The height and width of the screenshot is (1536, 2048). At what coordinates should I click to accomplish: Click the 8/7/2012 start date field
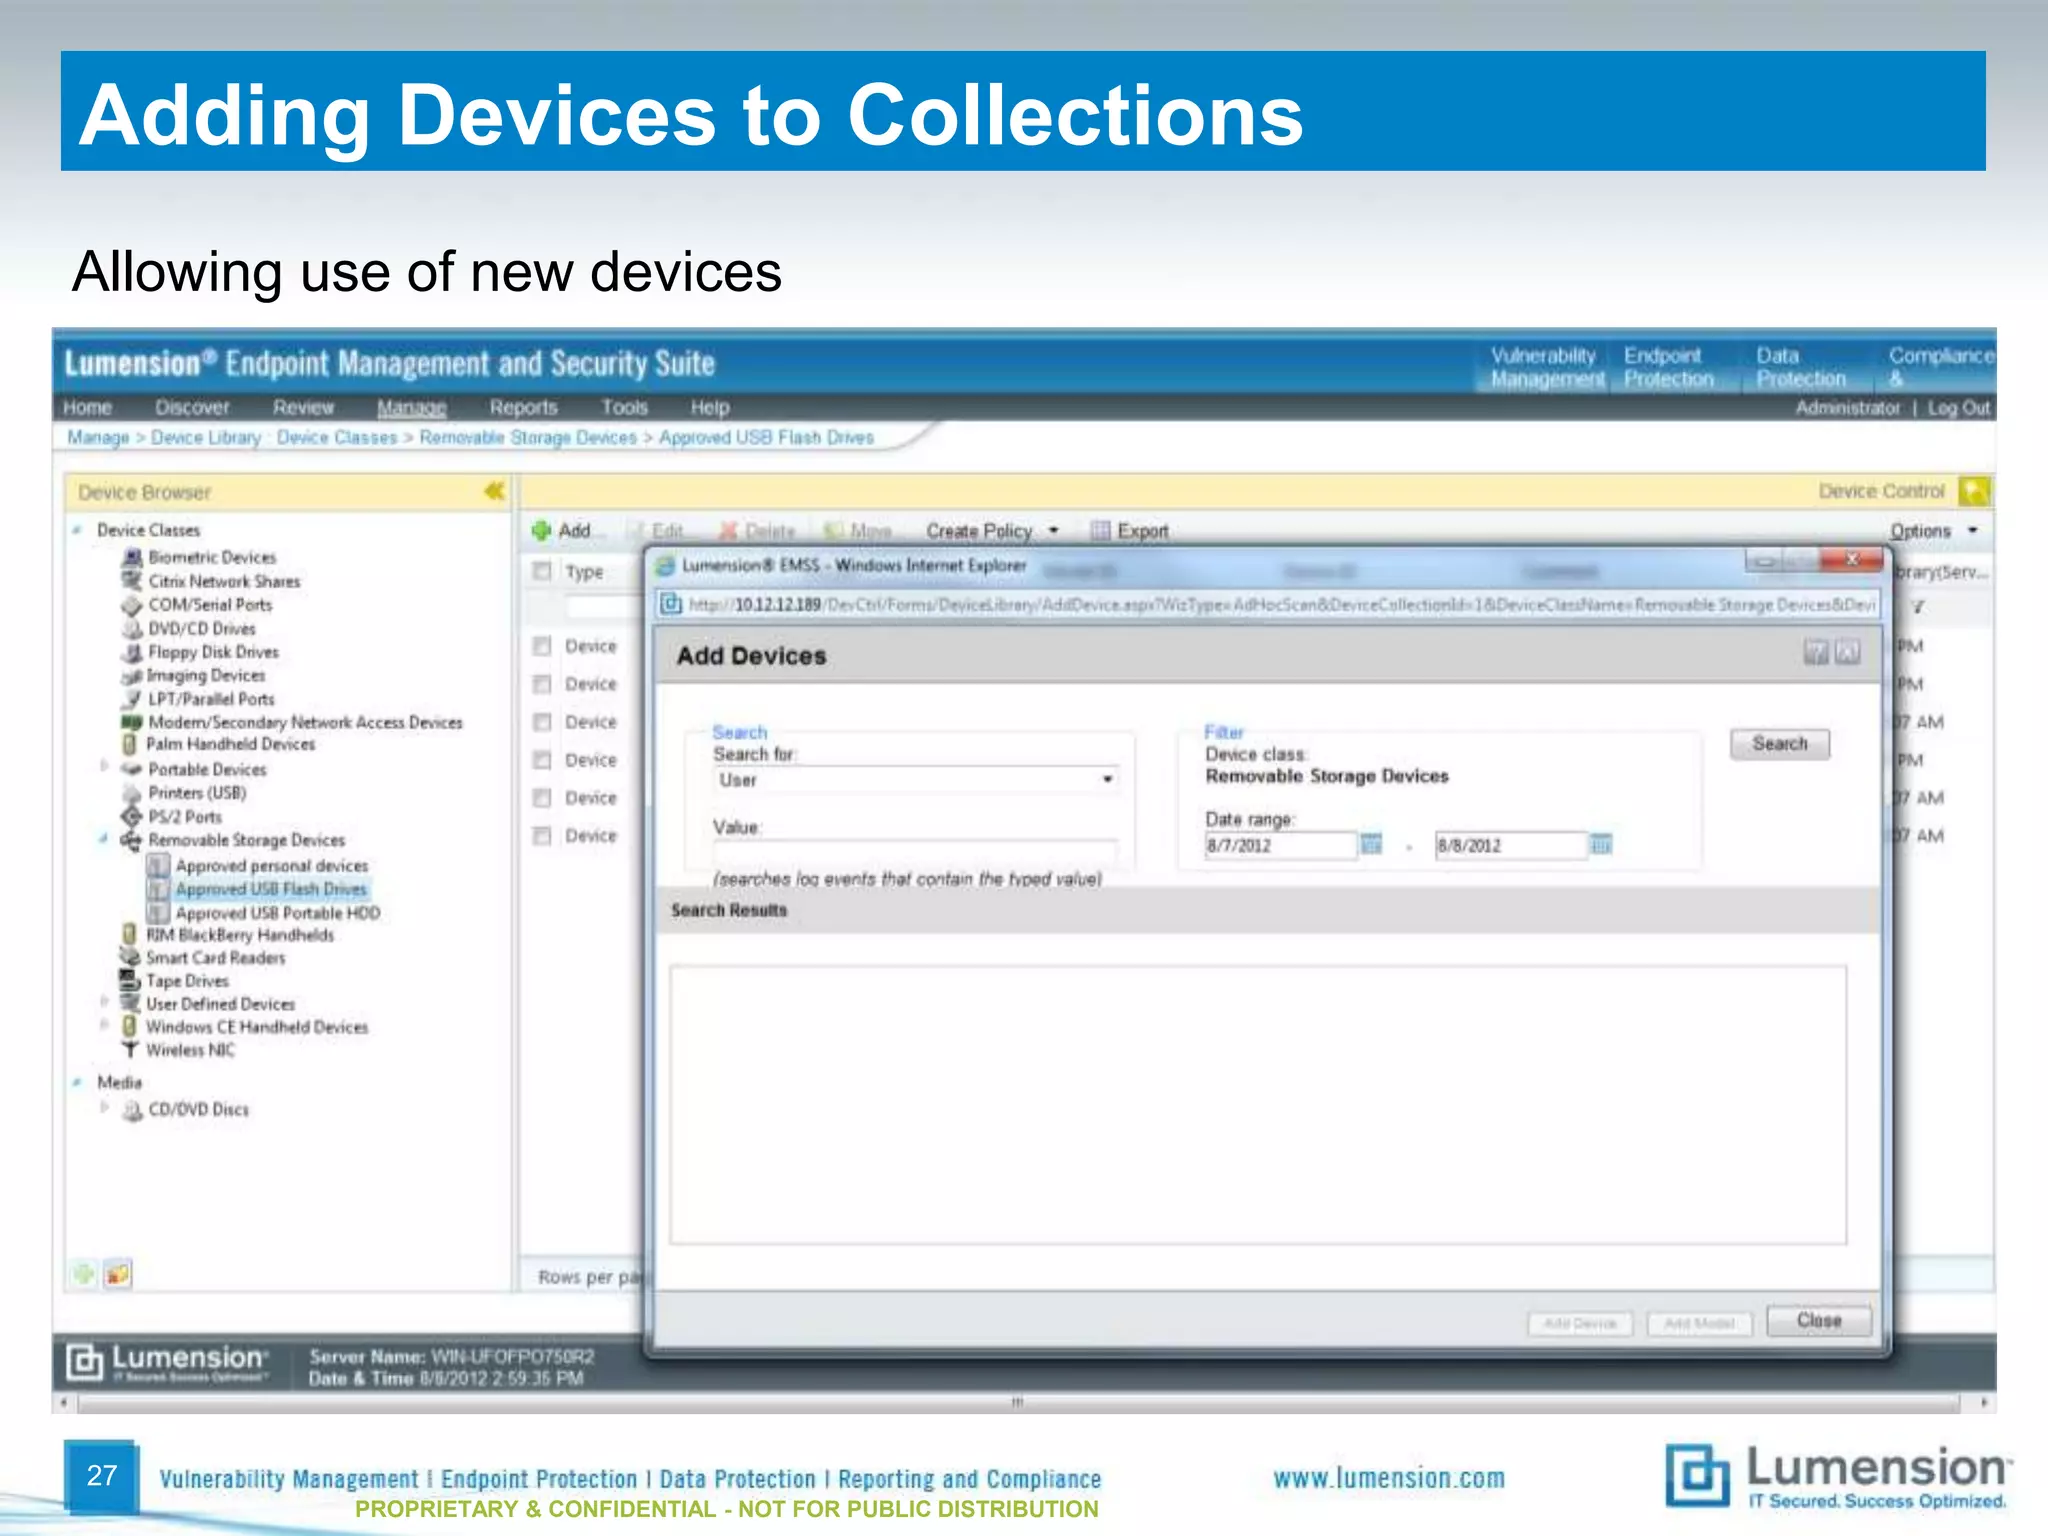point(1280,845)
